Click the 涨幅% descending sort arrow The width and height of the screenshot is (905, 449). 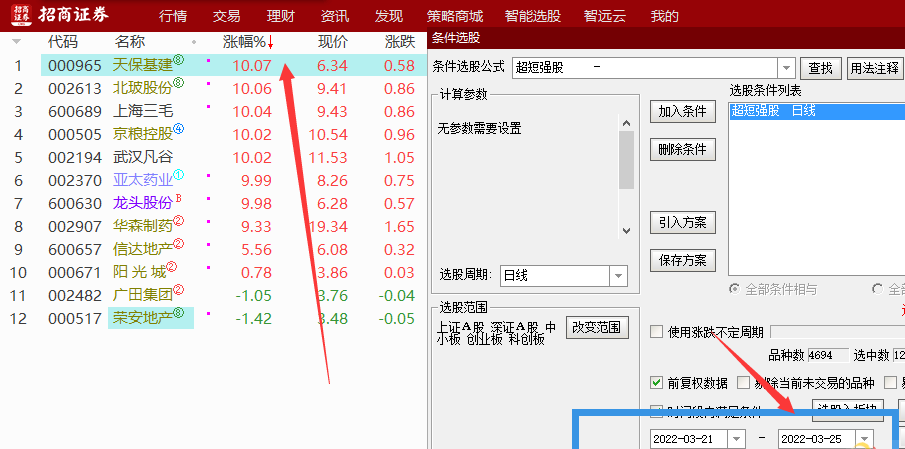[x=271, y=42]
